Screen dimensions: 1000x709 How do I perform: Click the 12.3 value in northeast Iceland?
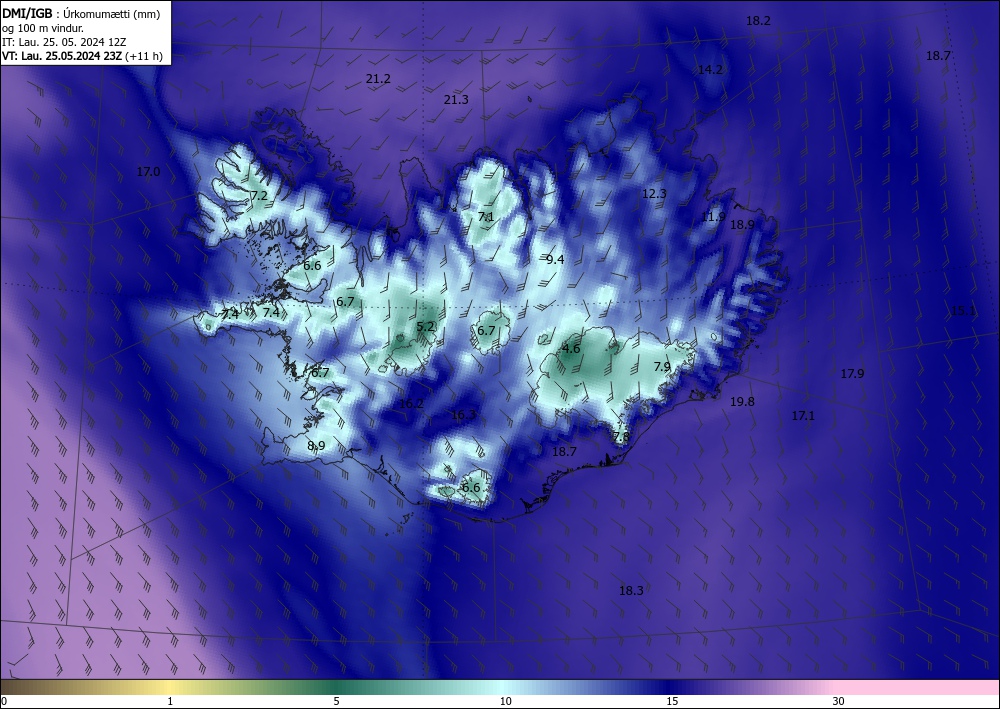(654, 194)
